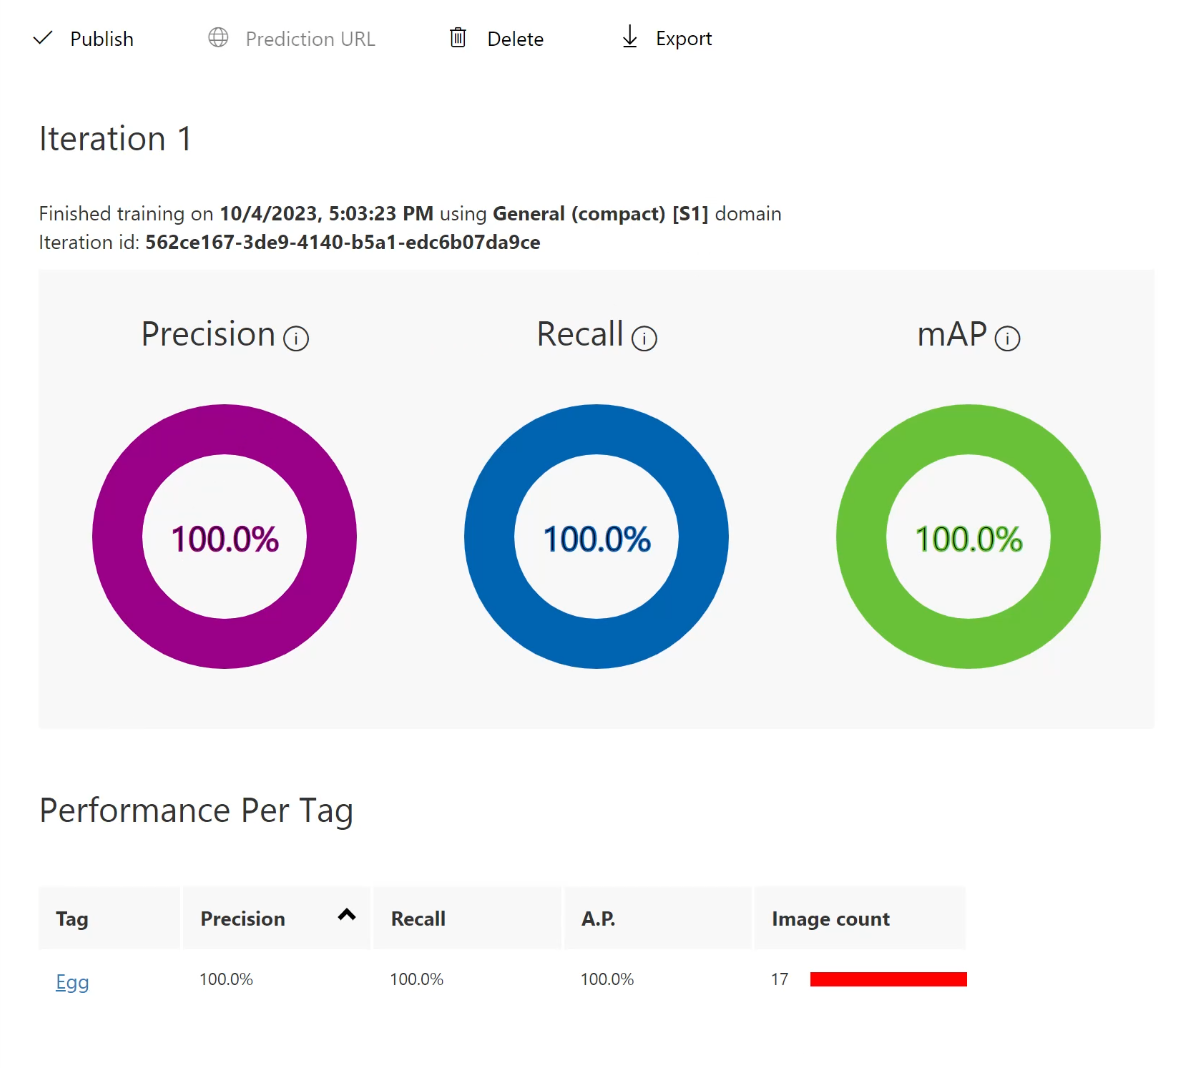Screen dimensions: 1193x1068
Task: Sort table by the Tag column header
Action: 72,919
